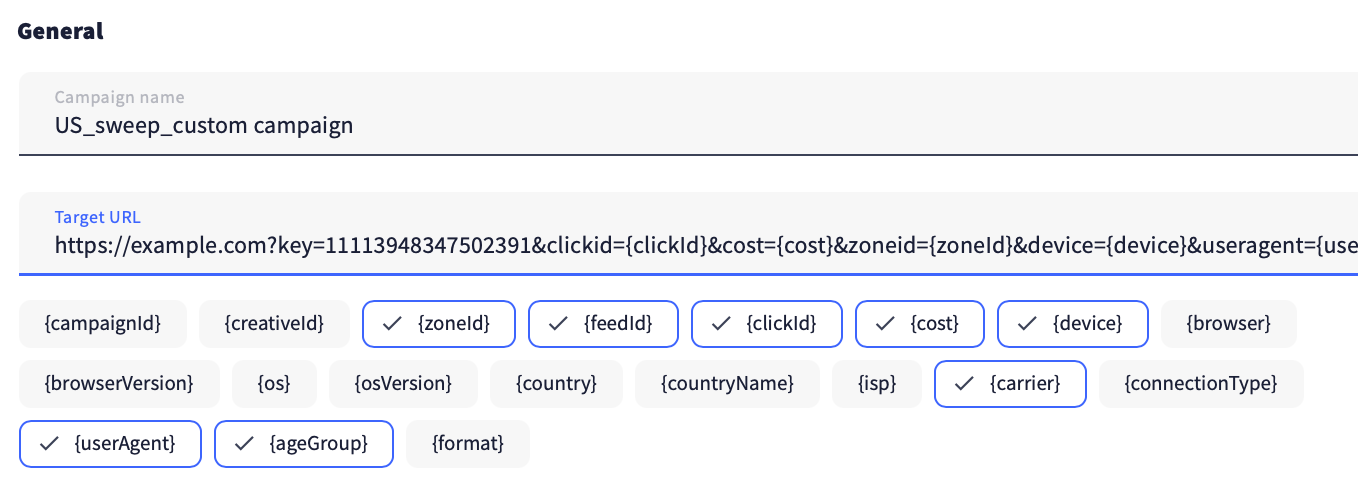Deselect the {feedId} macro chip
The width and height of the screenshot is (1358, 480).
point(603,323)
